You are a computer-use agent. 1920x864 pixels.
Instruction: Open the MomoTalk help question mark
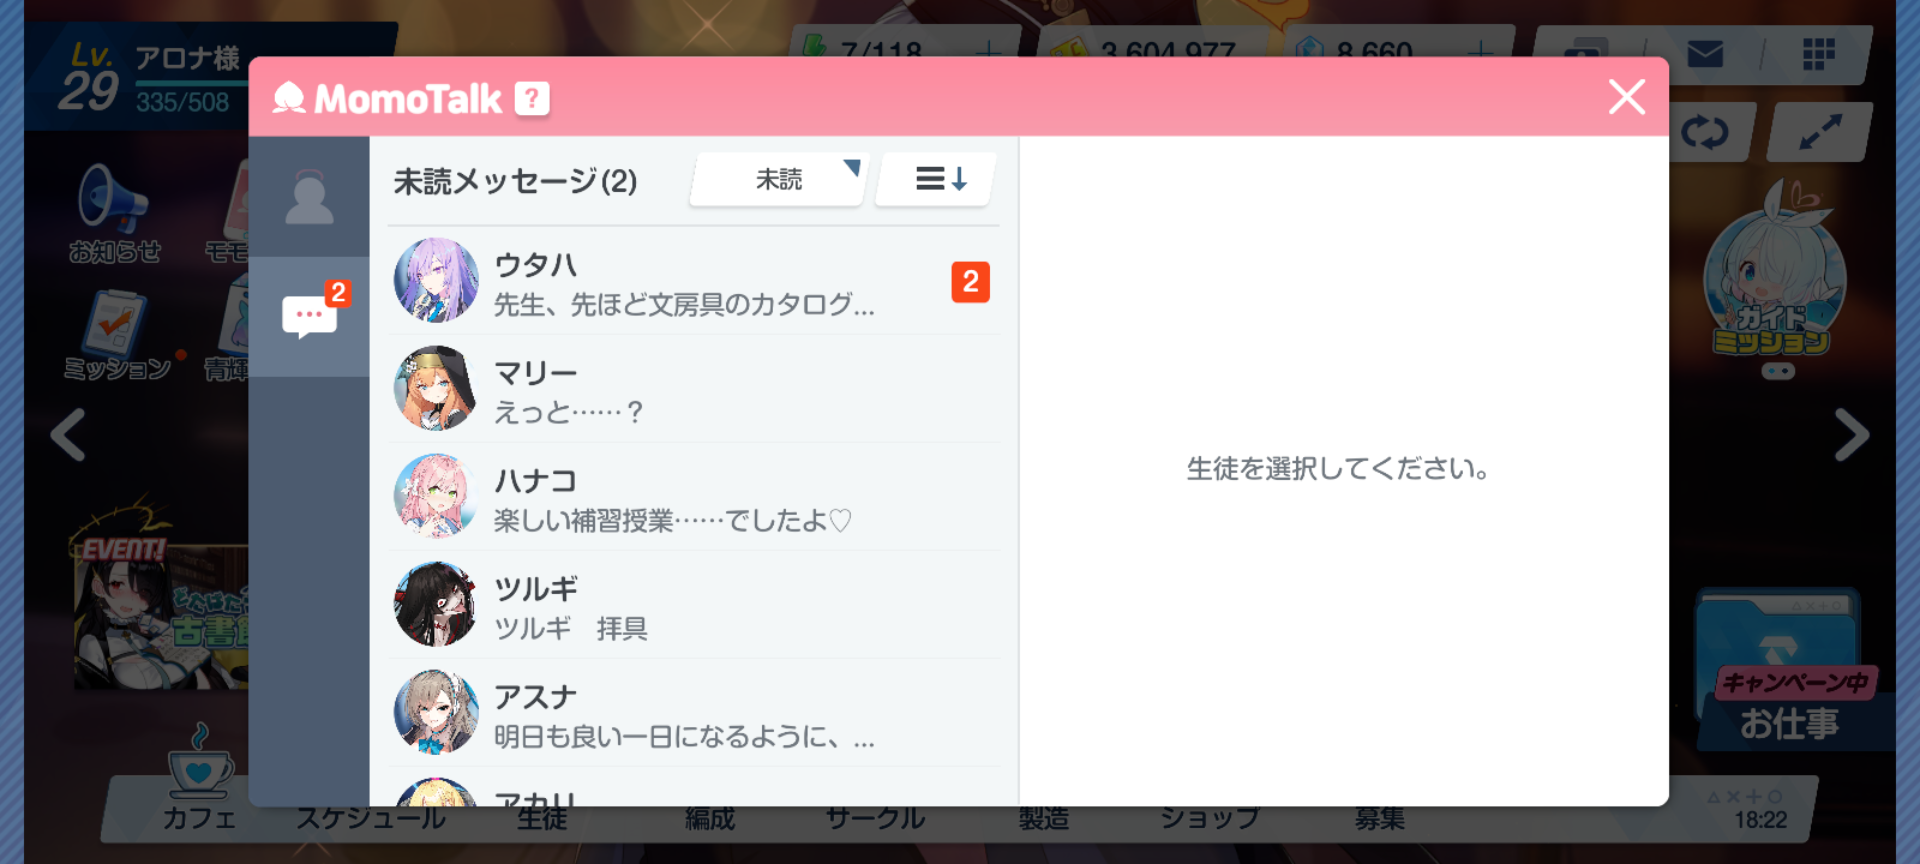(532, 98)
